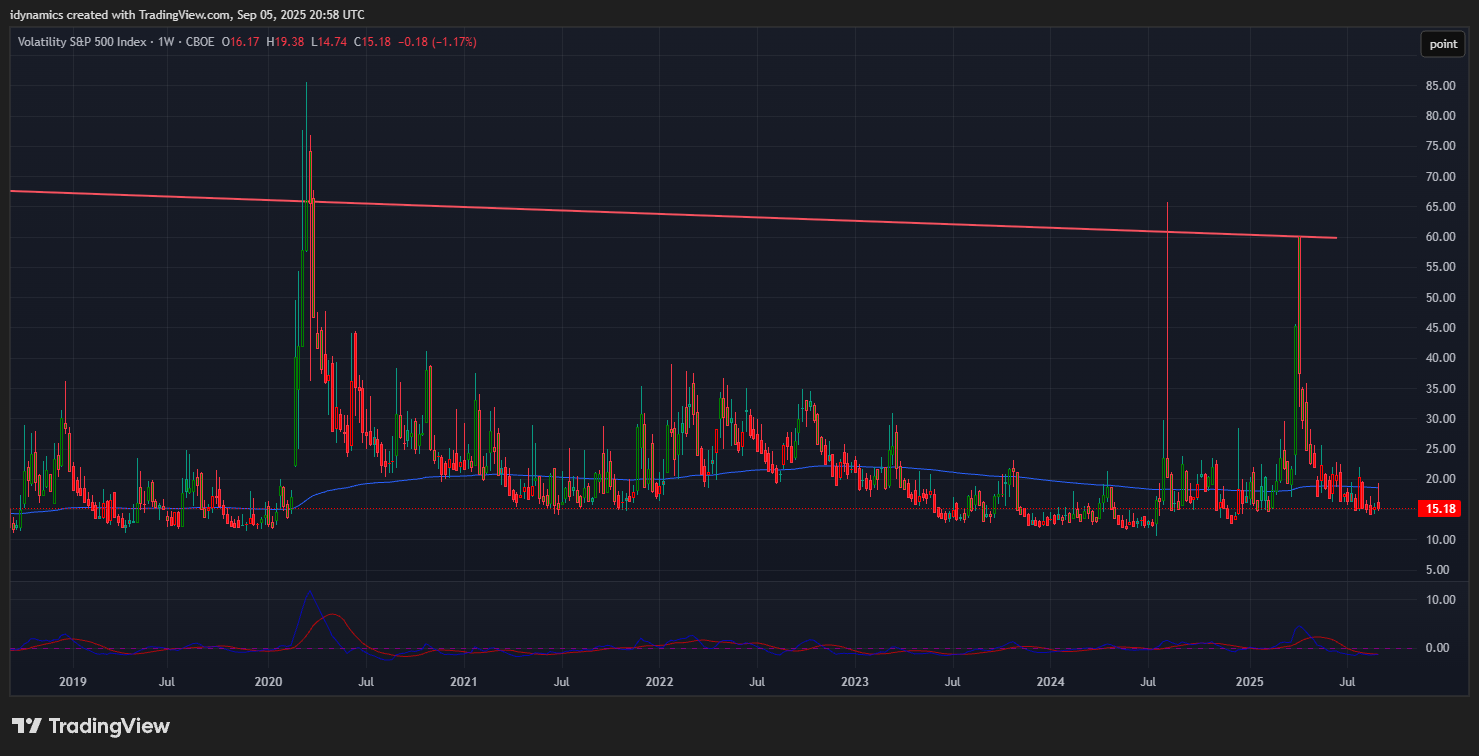Click the point button in the chart corner

coord(1442,44)
